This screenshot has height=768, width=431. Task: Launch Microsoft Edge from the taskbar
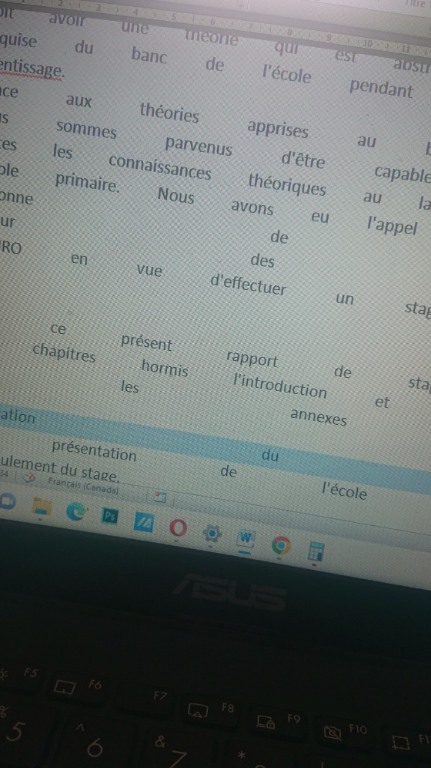pyautogui.click(x=76, y=512)
